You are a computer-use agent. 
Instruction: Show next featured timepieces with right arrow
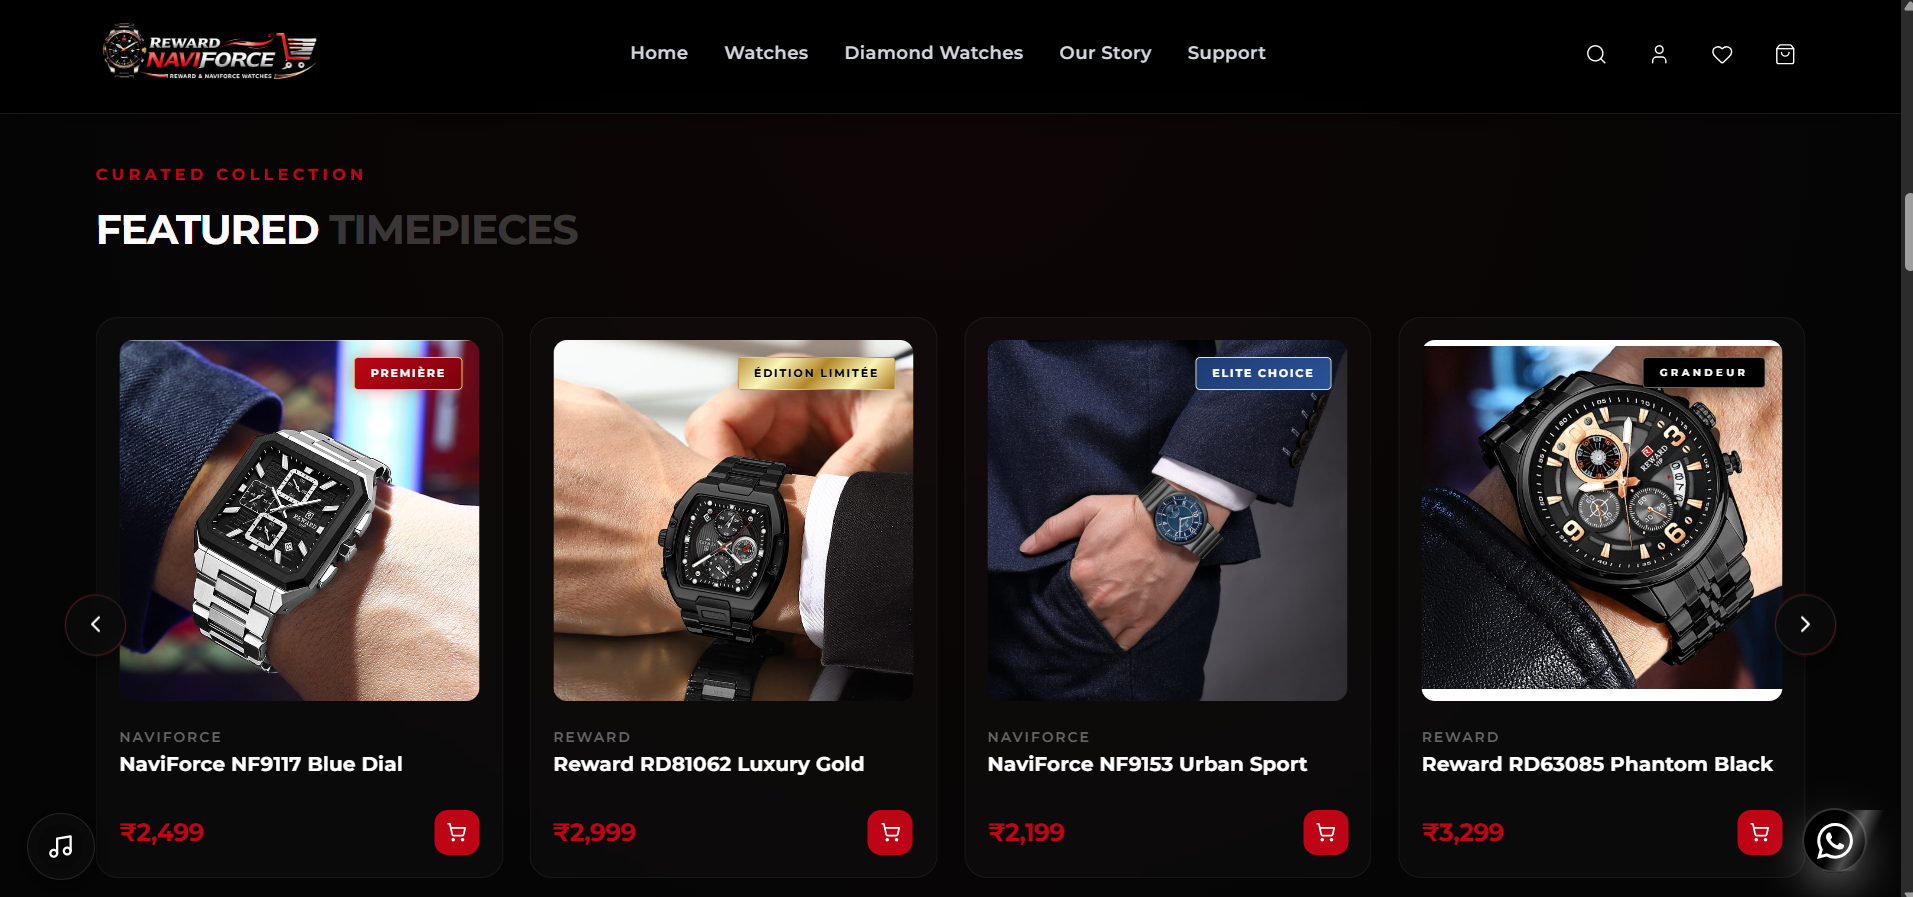click(1805, 625)
